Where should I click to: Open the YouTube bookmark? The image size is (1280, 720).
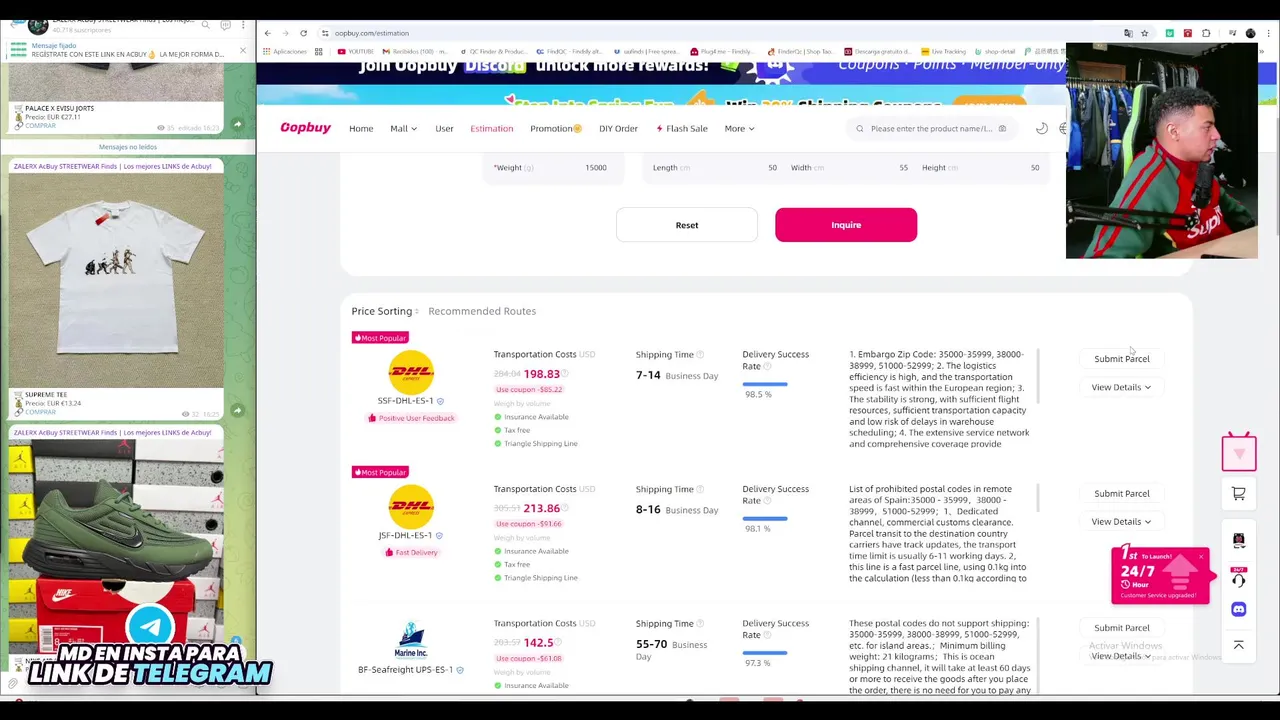tap(355, 51)
